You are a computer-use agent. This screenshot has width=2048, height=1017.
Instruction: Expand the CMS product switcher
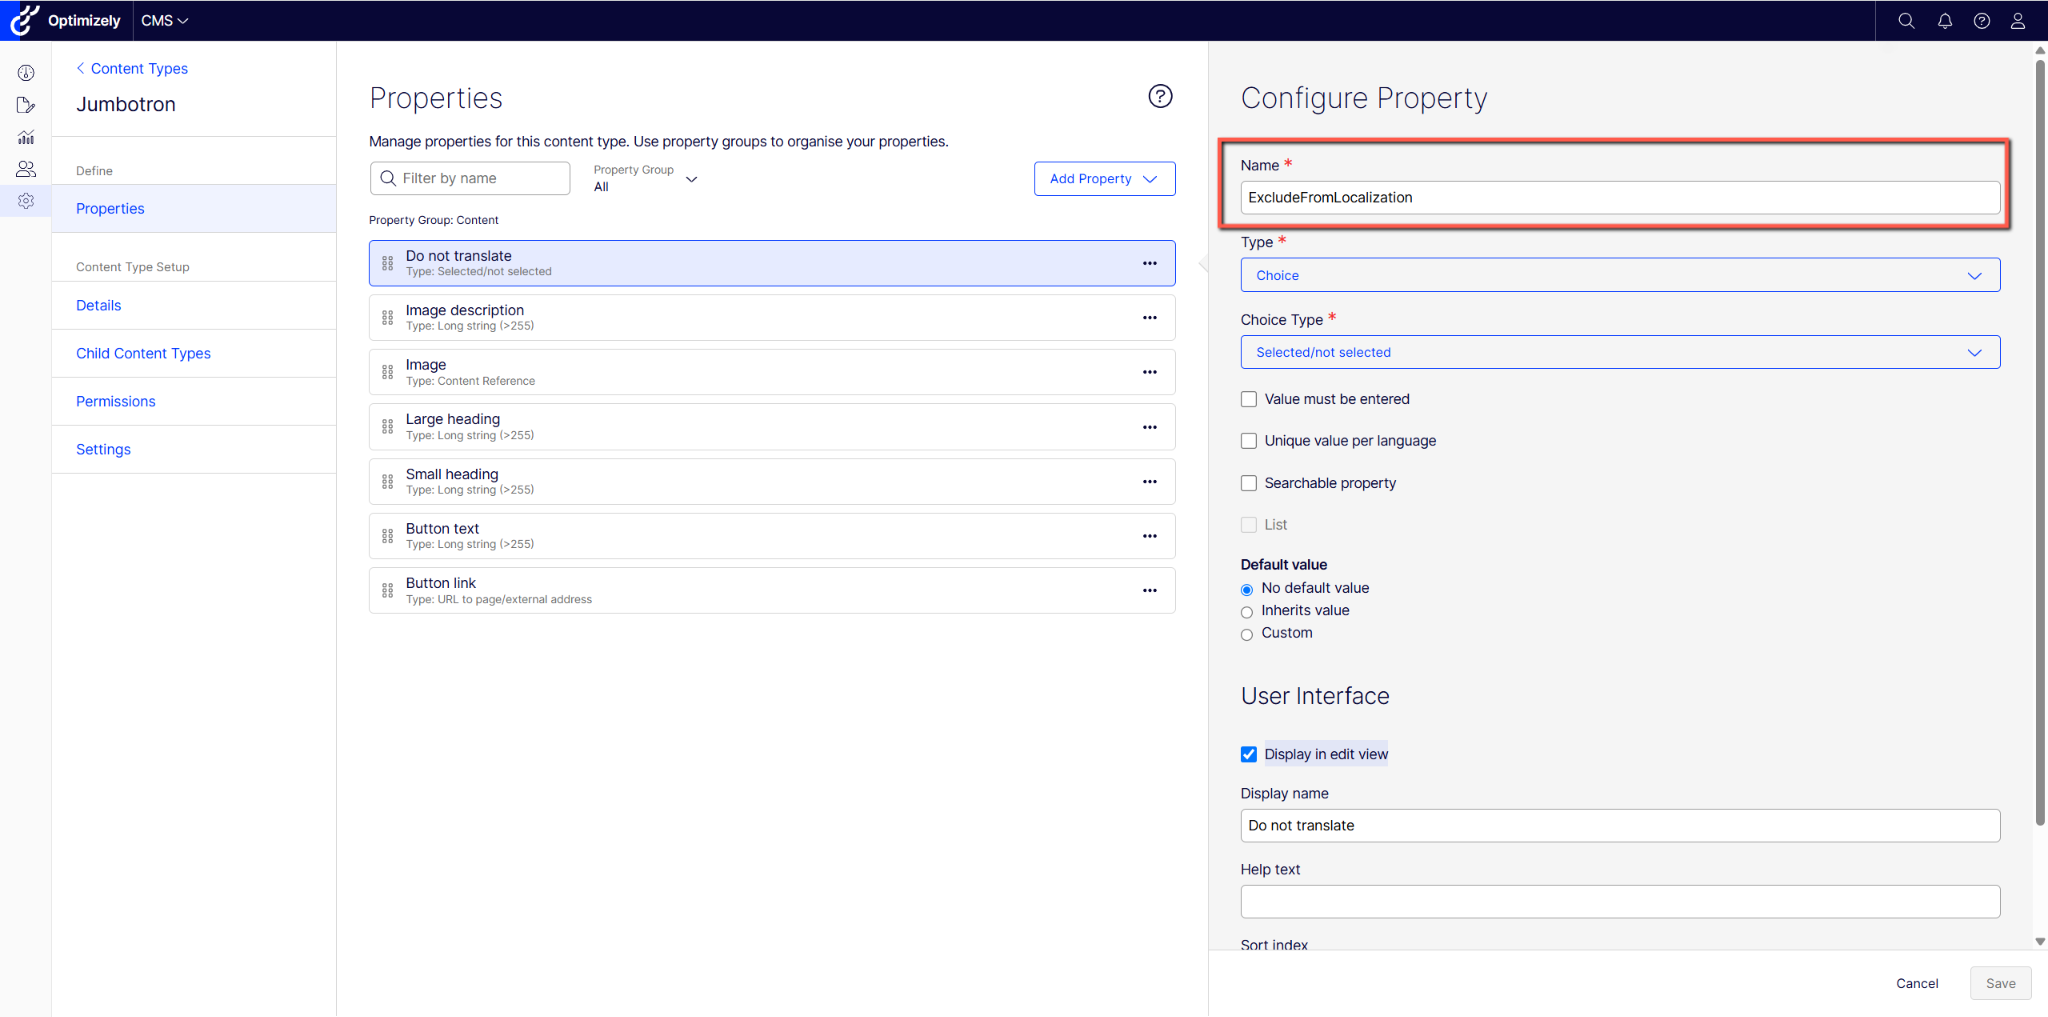click(x=165, y=21)
